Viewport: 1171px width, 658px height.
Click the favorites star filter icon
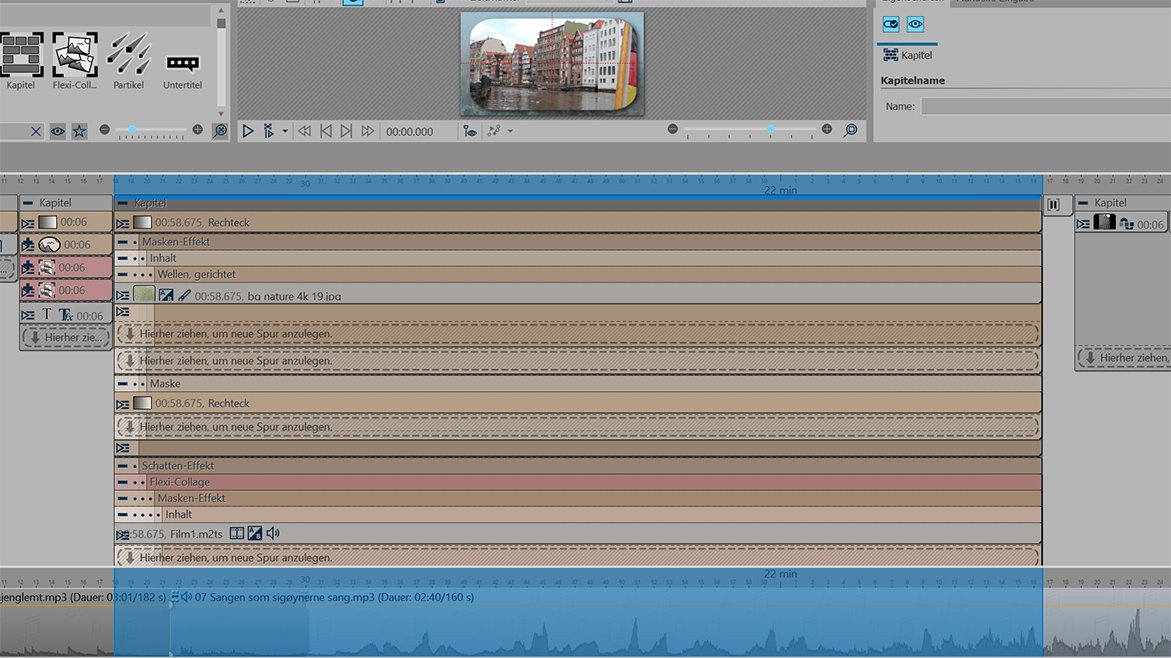click(79, 131)
